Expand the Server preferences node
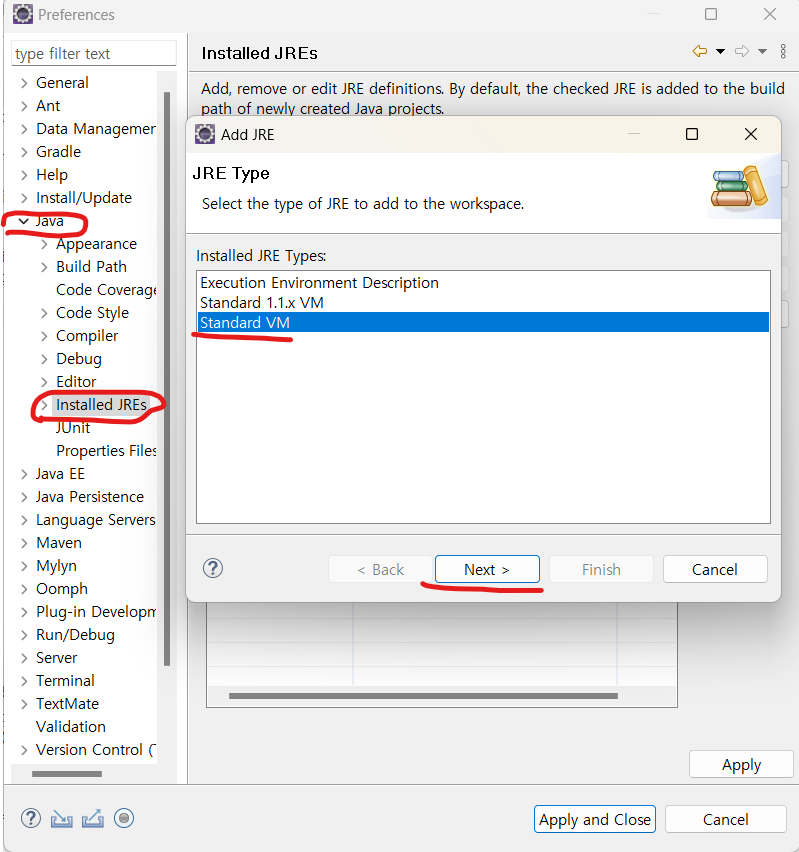This screenshot has height=852, width=799. tap(24, 658)
